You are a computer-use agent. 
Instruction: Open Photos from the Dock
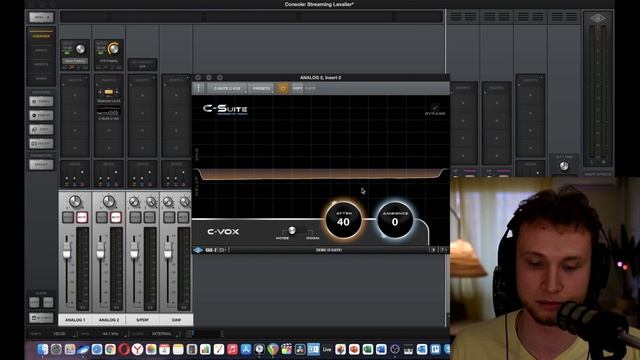(151, 349)
